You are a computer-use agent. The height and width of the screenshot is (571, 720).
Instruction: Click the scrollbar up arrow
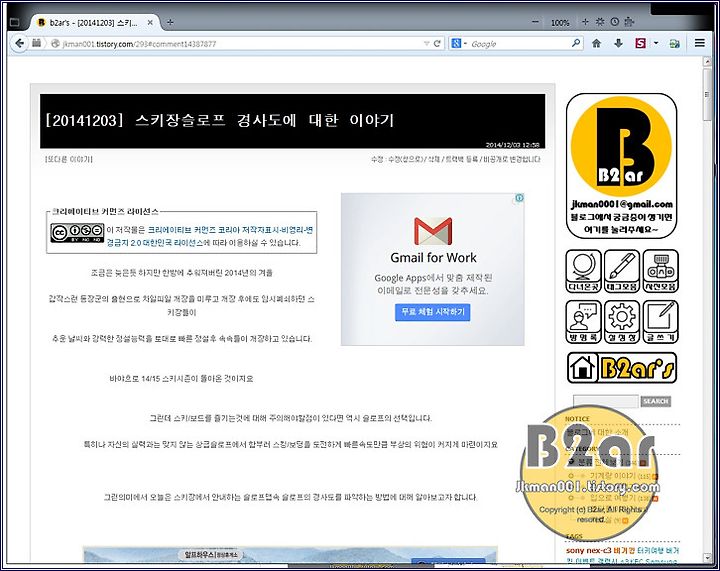(x=708, y=62)
